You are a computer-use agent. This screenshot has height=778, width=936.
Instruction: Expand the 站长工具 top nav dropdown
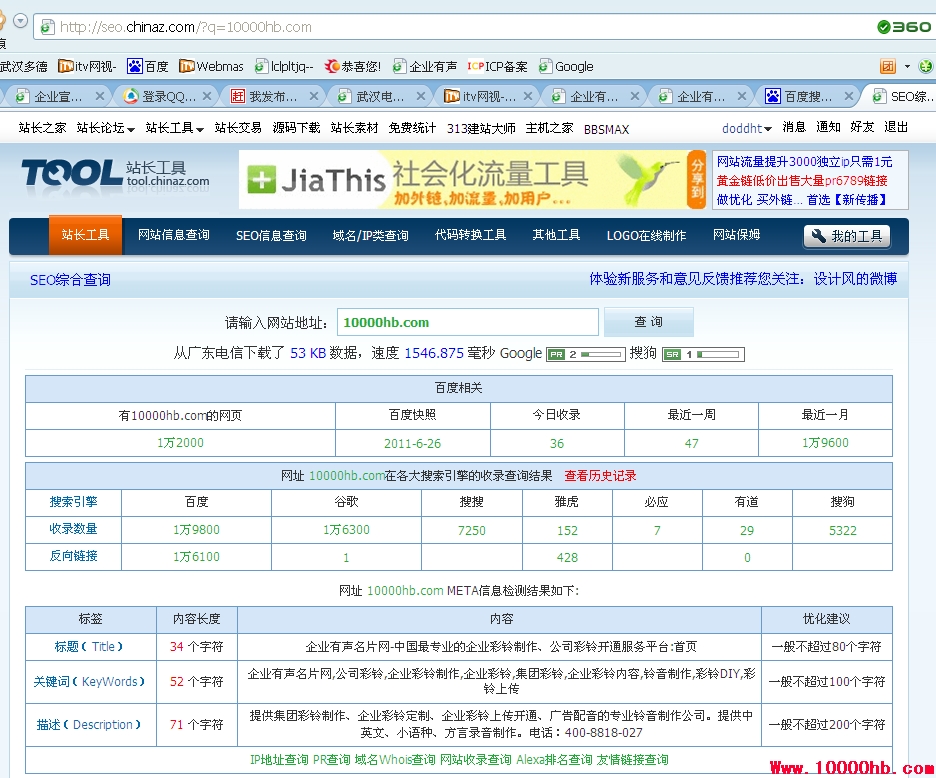click(x=174, y=128)
